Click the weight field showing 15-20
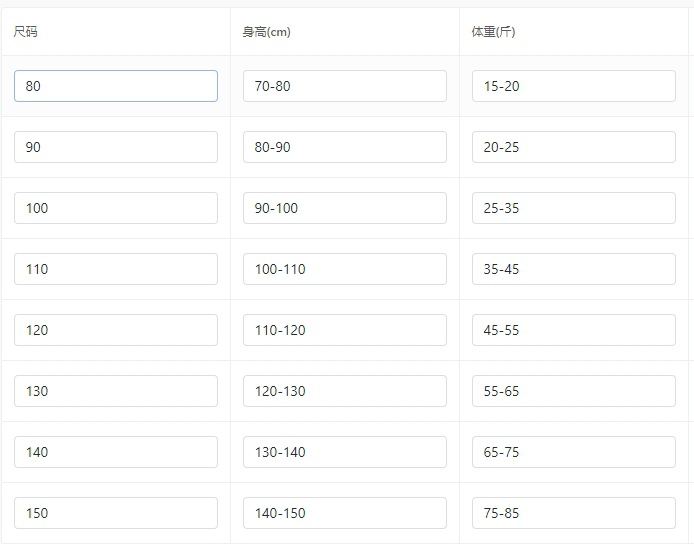This screenshot has width=694, height=544. coord(573,86)
